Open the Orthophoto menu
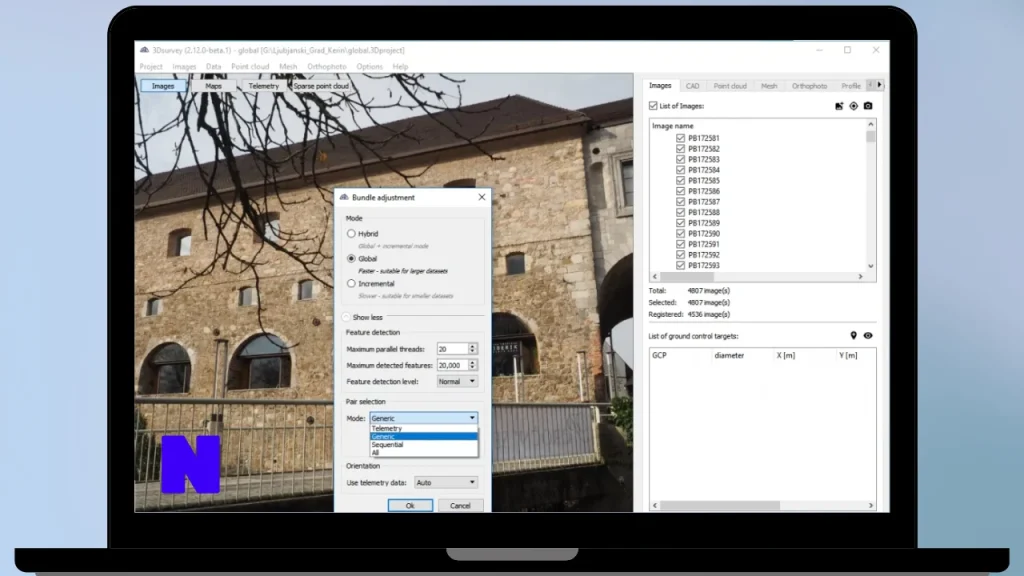The height and width of the screenshot is (576, 1024). pos(327,67)
